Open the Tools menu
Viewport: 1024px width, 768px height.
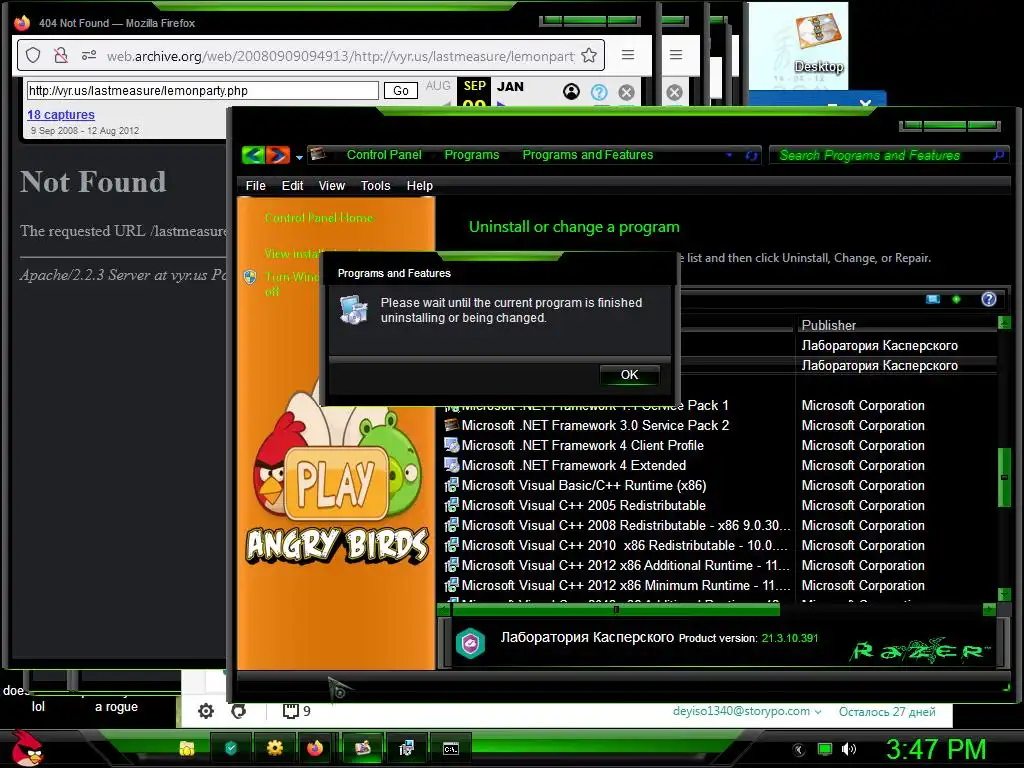tap(376, 185)
